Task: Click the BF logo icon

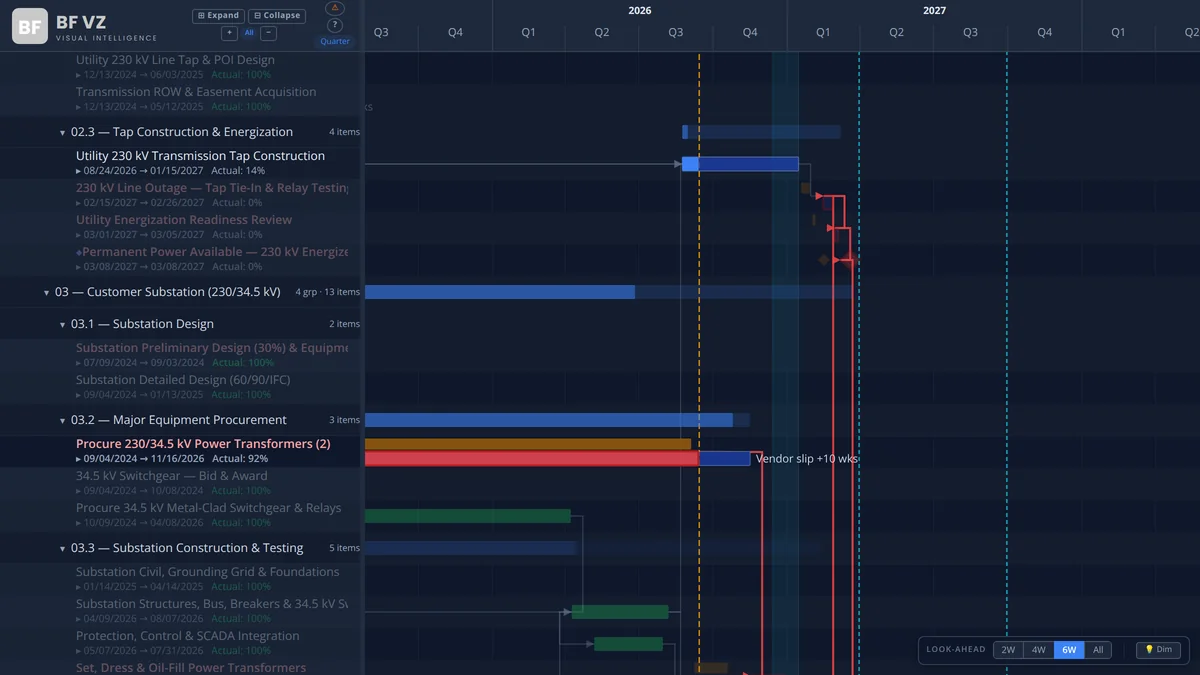Action: [x=30, y=26]
